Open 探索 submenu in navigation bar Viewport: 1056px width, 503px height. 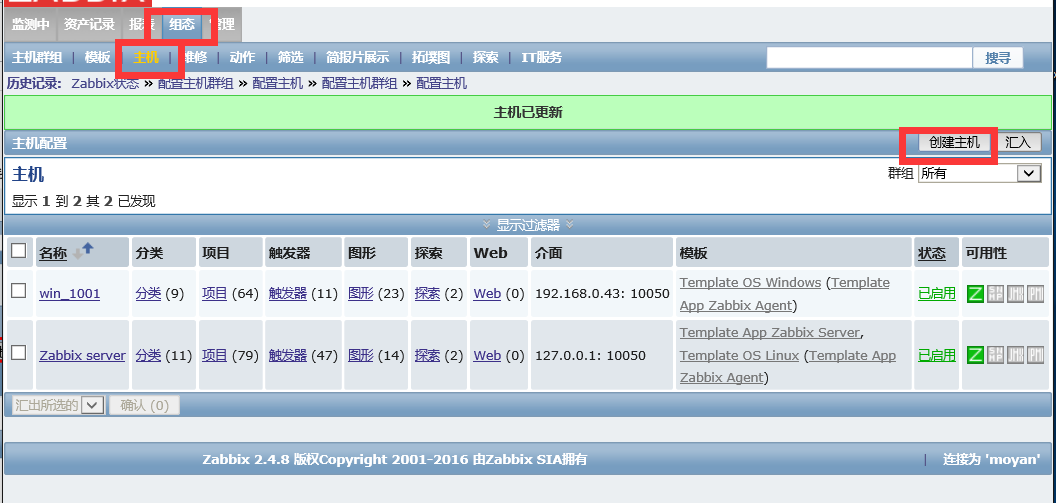click(x=486, y=58)
